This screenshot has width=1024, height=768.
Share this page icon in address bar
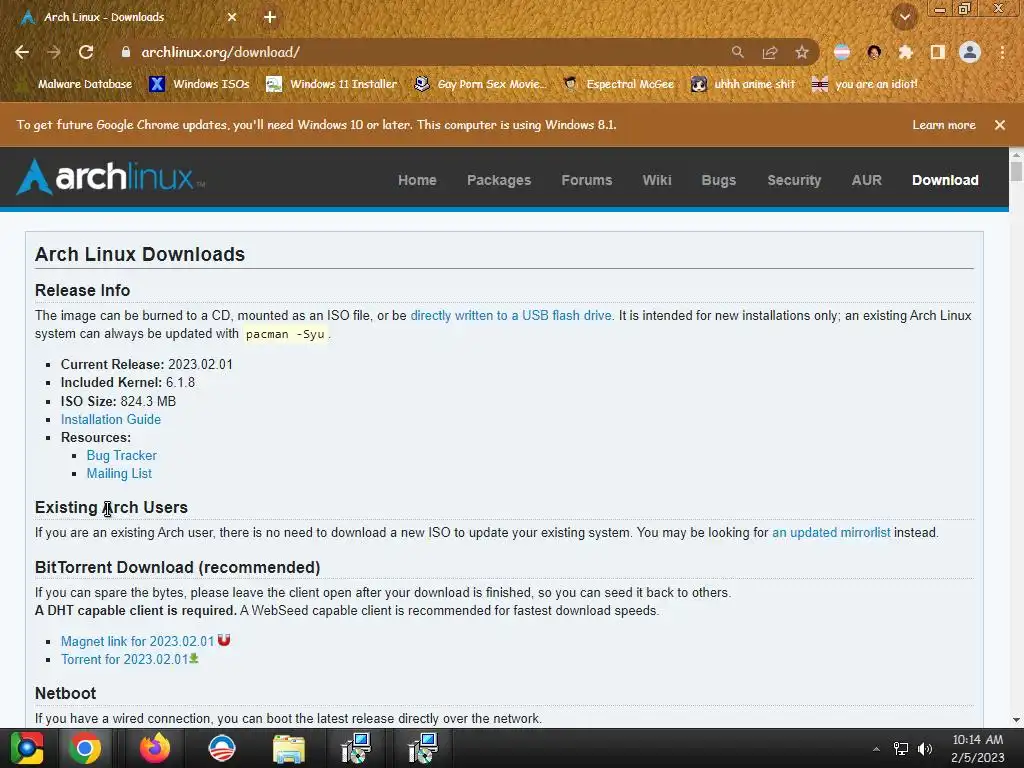770,52
